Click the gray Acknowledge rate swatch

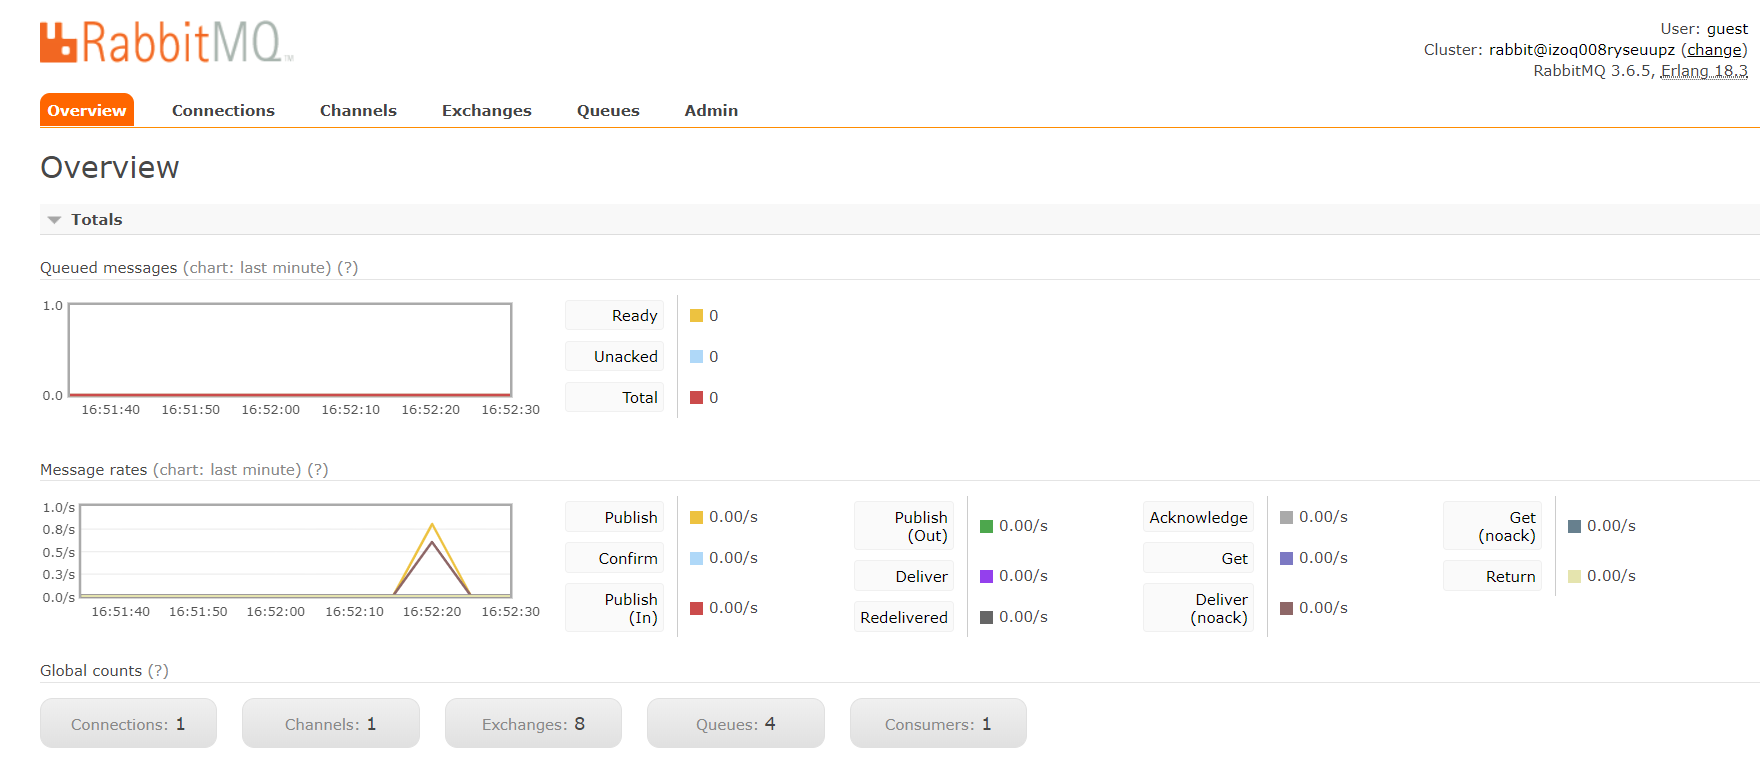pyautogui.click(x=1286, y=517)
